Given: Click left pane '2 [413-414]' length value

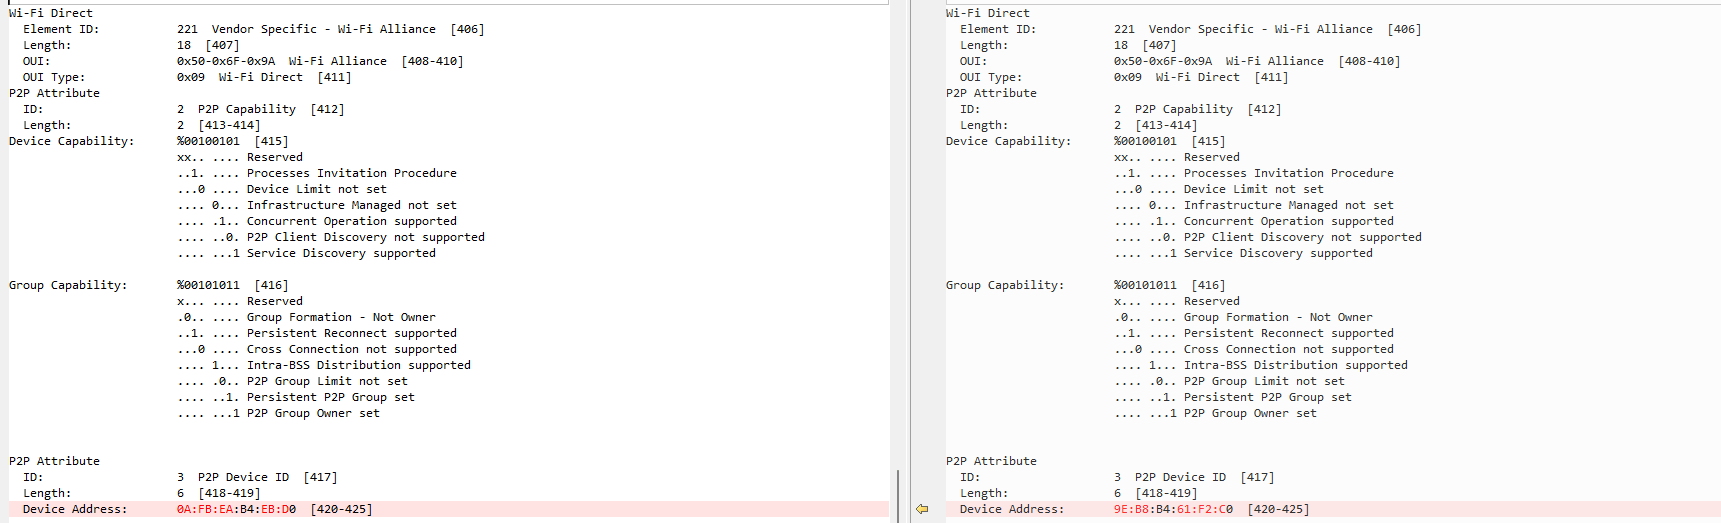Looking at the screenshot, I should [x=219, y=125].
